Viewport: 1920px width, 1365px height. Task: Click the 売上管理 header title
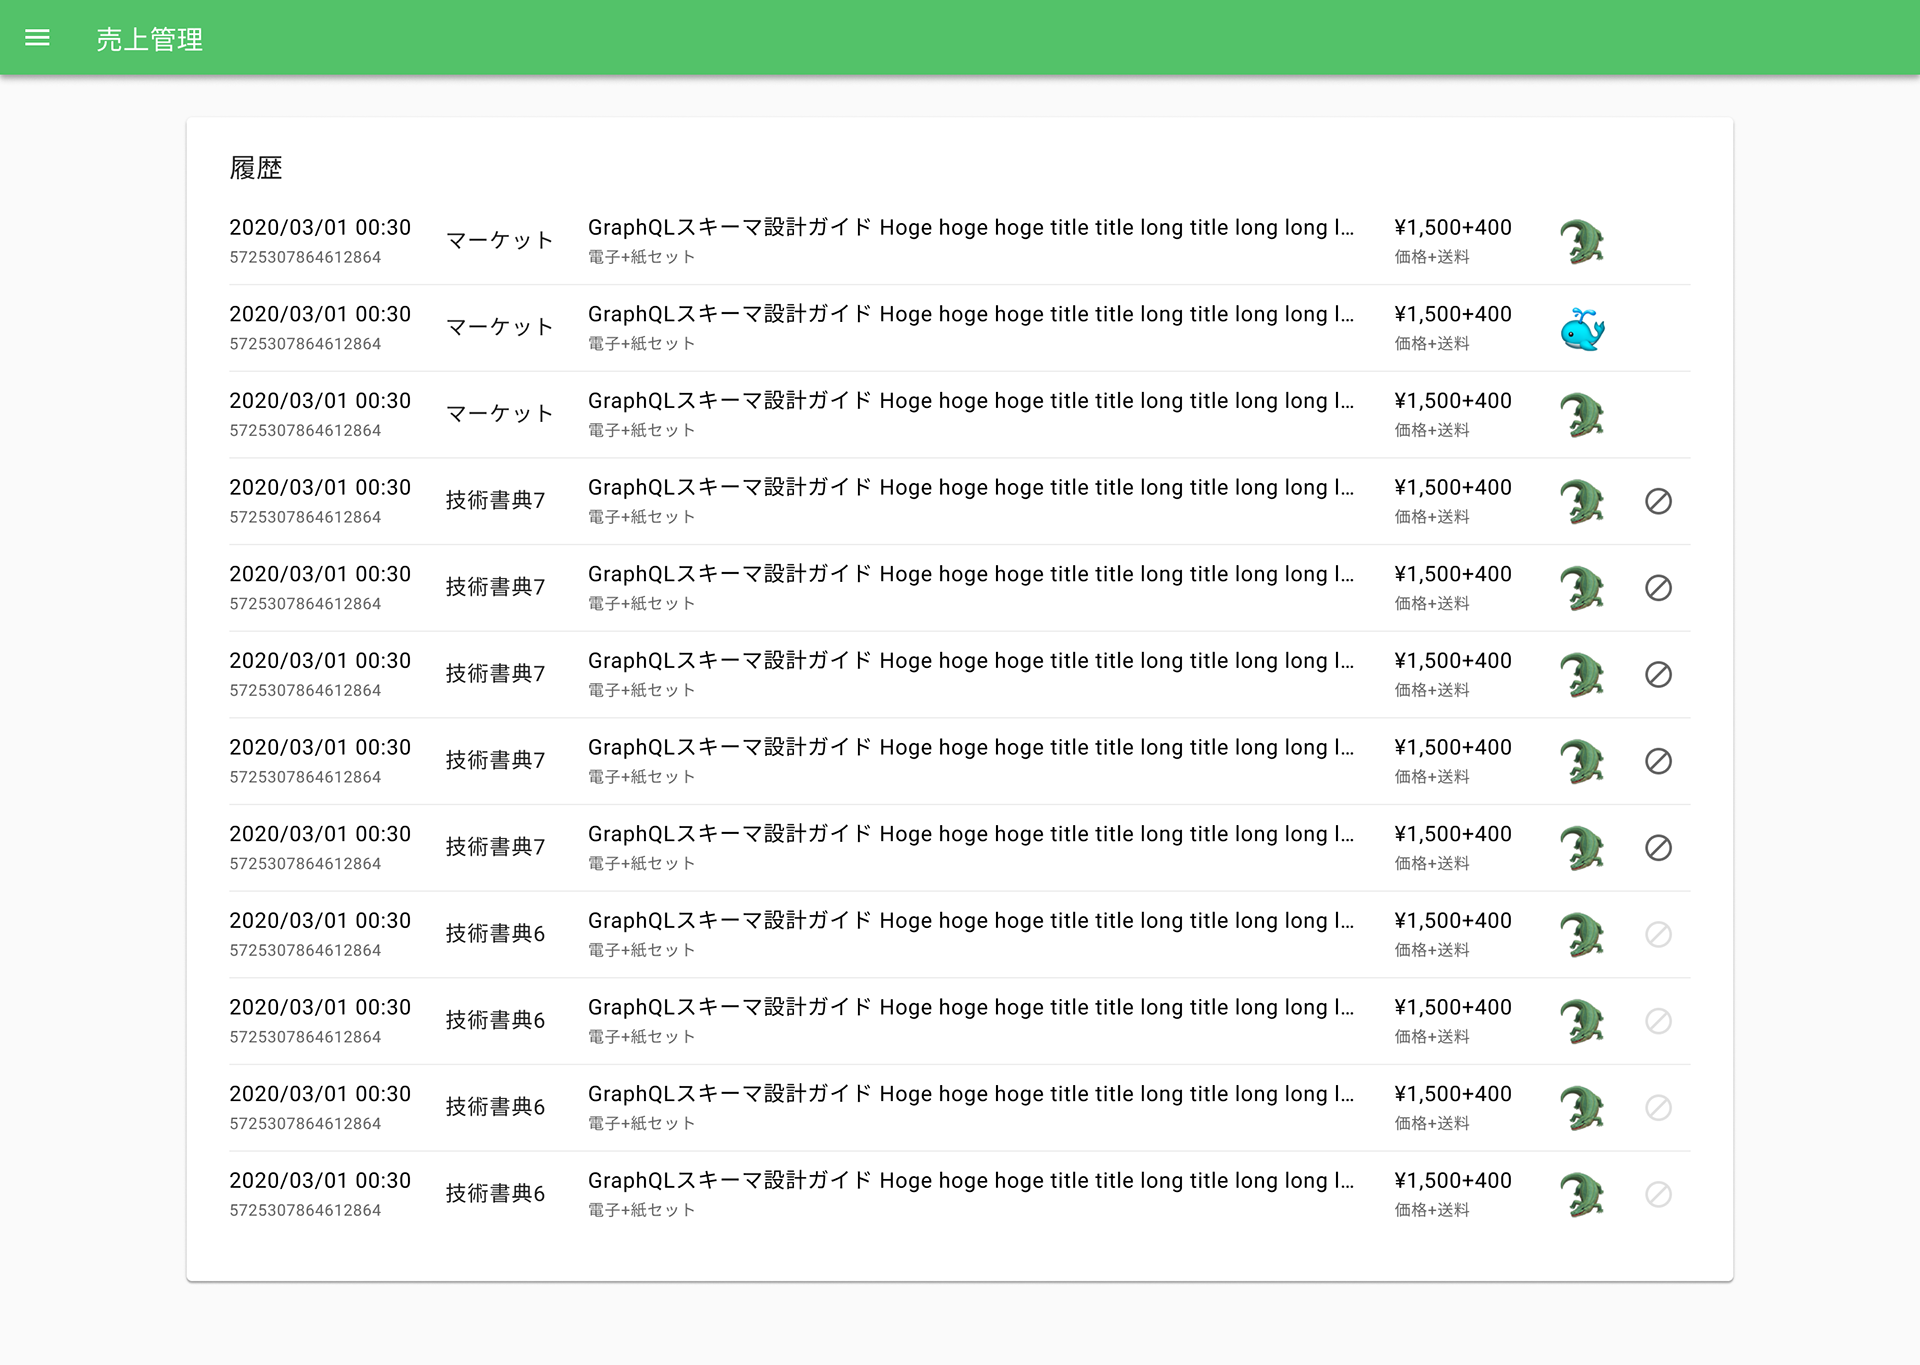tap(150, 39)
